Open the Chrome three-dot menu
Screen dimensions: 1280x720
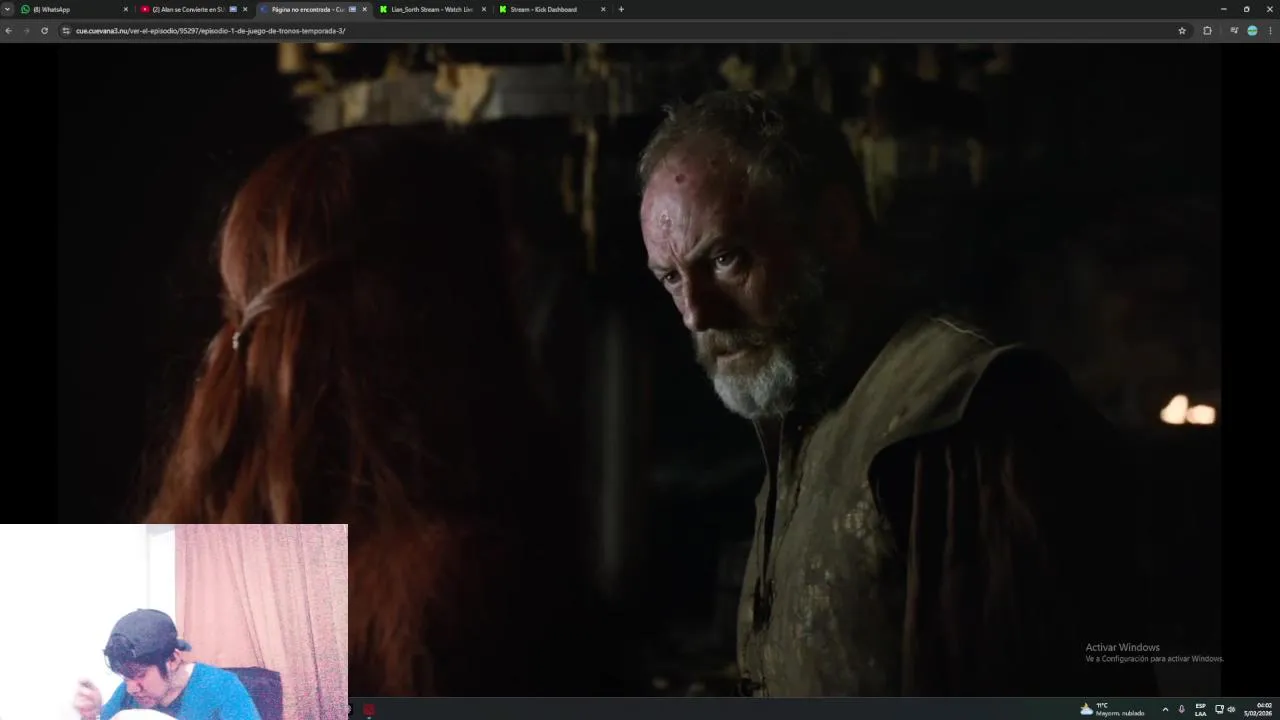click(1270, 31)
